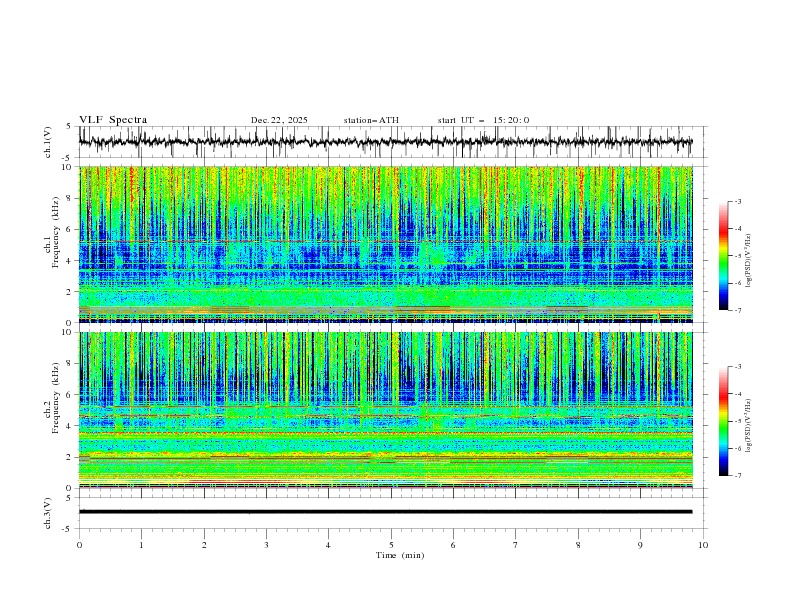Viewport: 792px width, 612px height.
Task: Click tick label "4" on the Time axis
Action: coord(328,545)
